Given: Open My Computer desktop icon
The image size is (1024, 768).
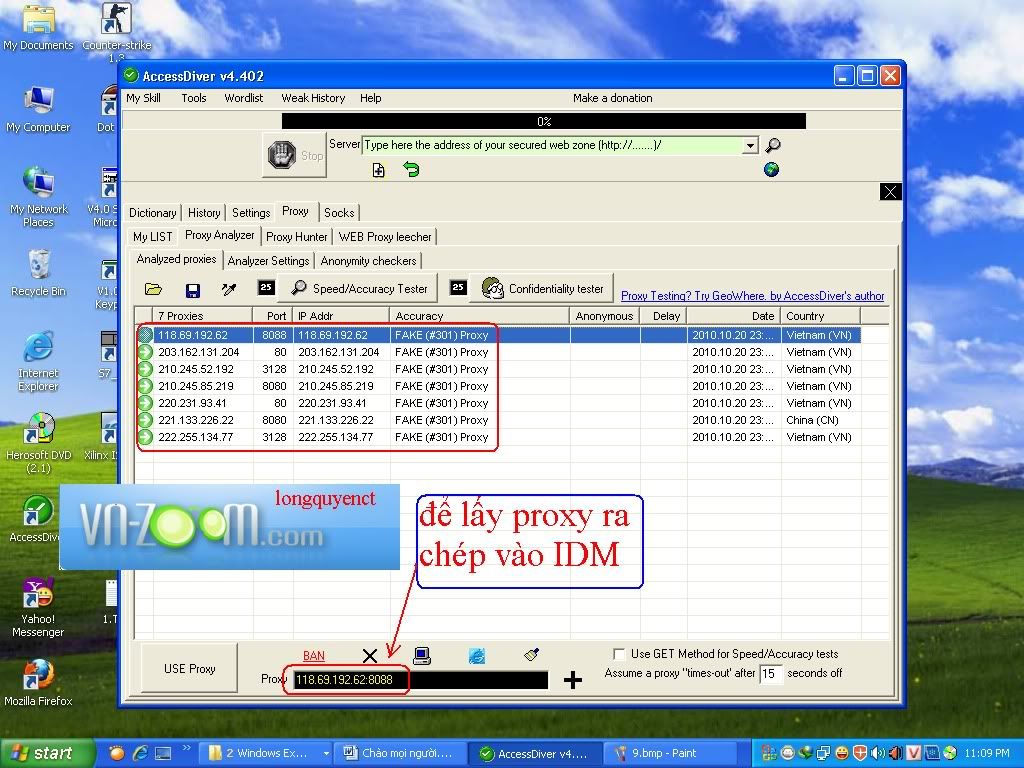Looking at the screenshot, I should [38, 109].
